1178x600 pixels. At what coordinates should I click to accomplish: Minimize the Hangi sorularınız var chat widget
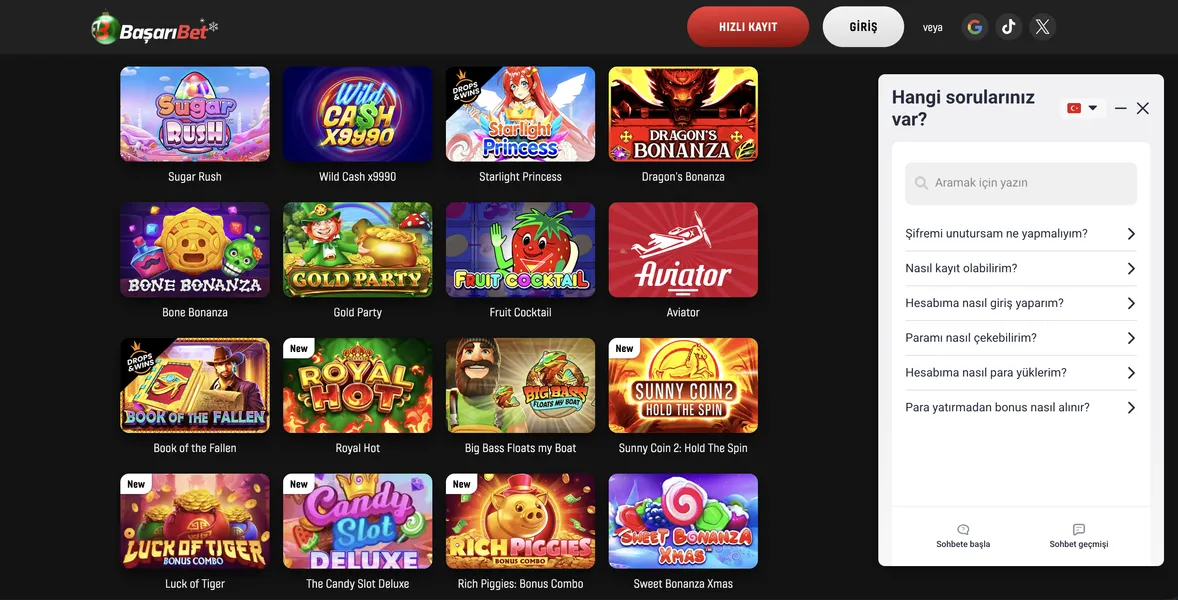[1120, 108]
